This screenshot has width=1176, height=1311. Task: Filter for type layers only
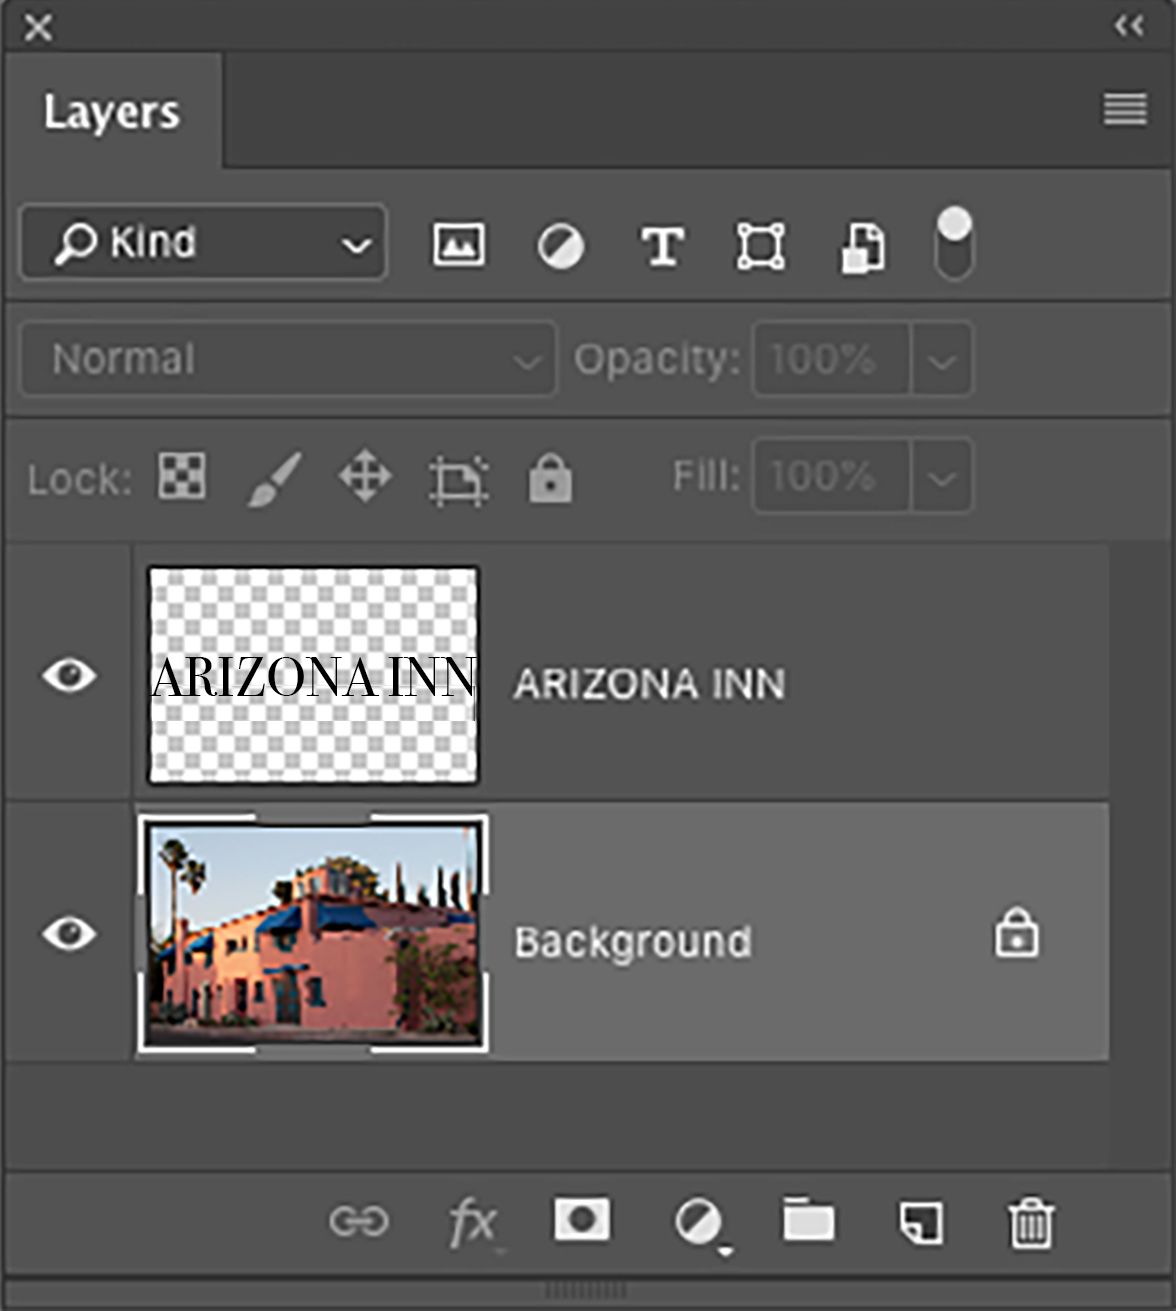click(x=662, y=243)
